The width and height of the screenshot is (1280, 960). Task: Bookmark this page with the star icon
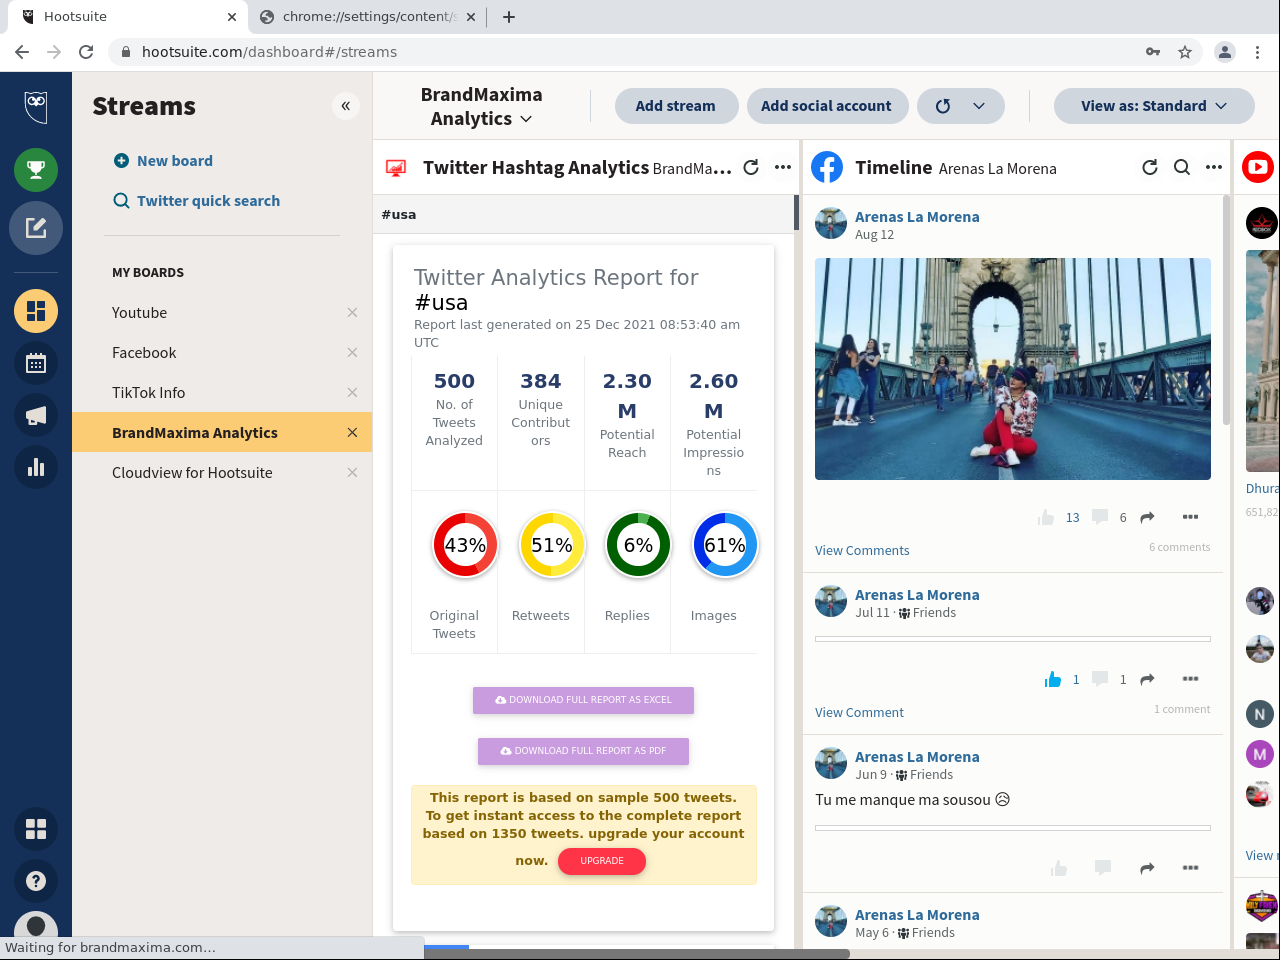(1185, 52)
